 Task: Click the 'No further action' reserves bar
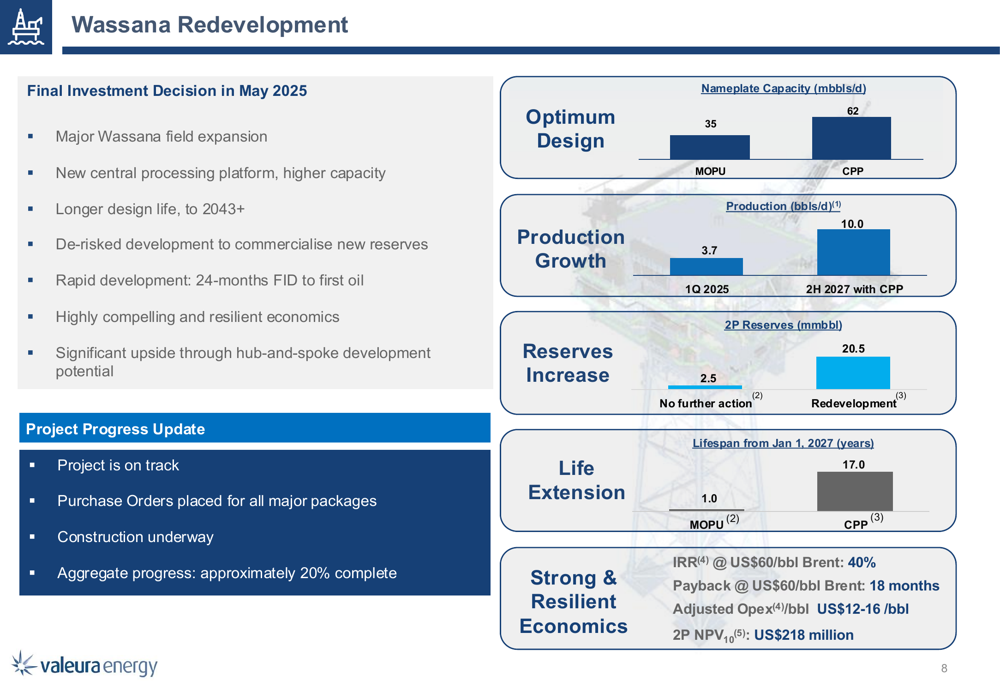point(705,387)
